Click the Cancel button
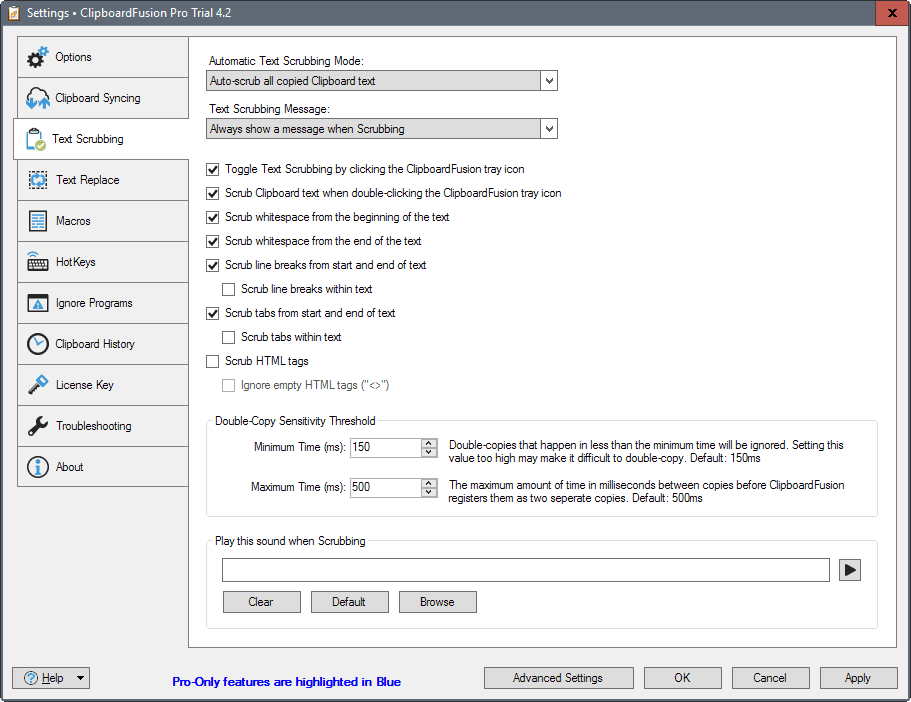Image resolution: width=911 pixels, height=702 pixels. 770,678
